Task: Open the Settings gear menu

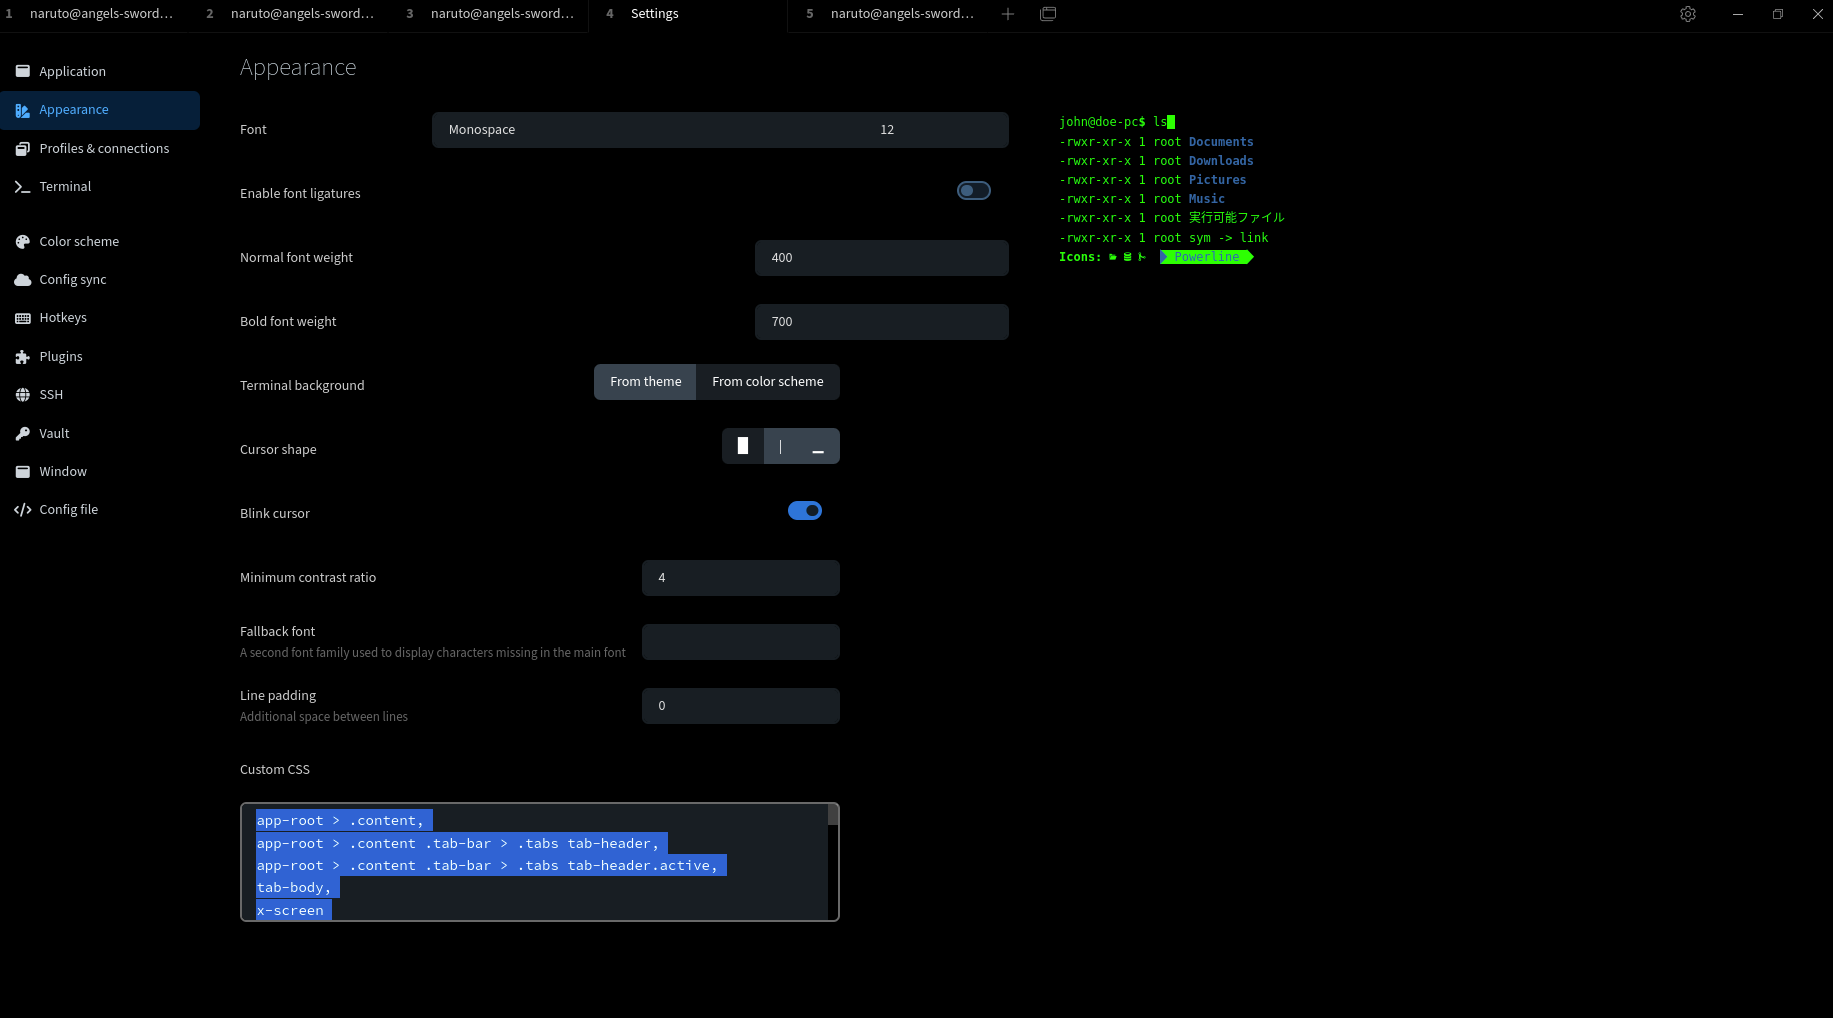Action: point(1687,14)
